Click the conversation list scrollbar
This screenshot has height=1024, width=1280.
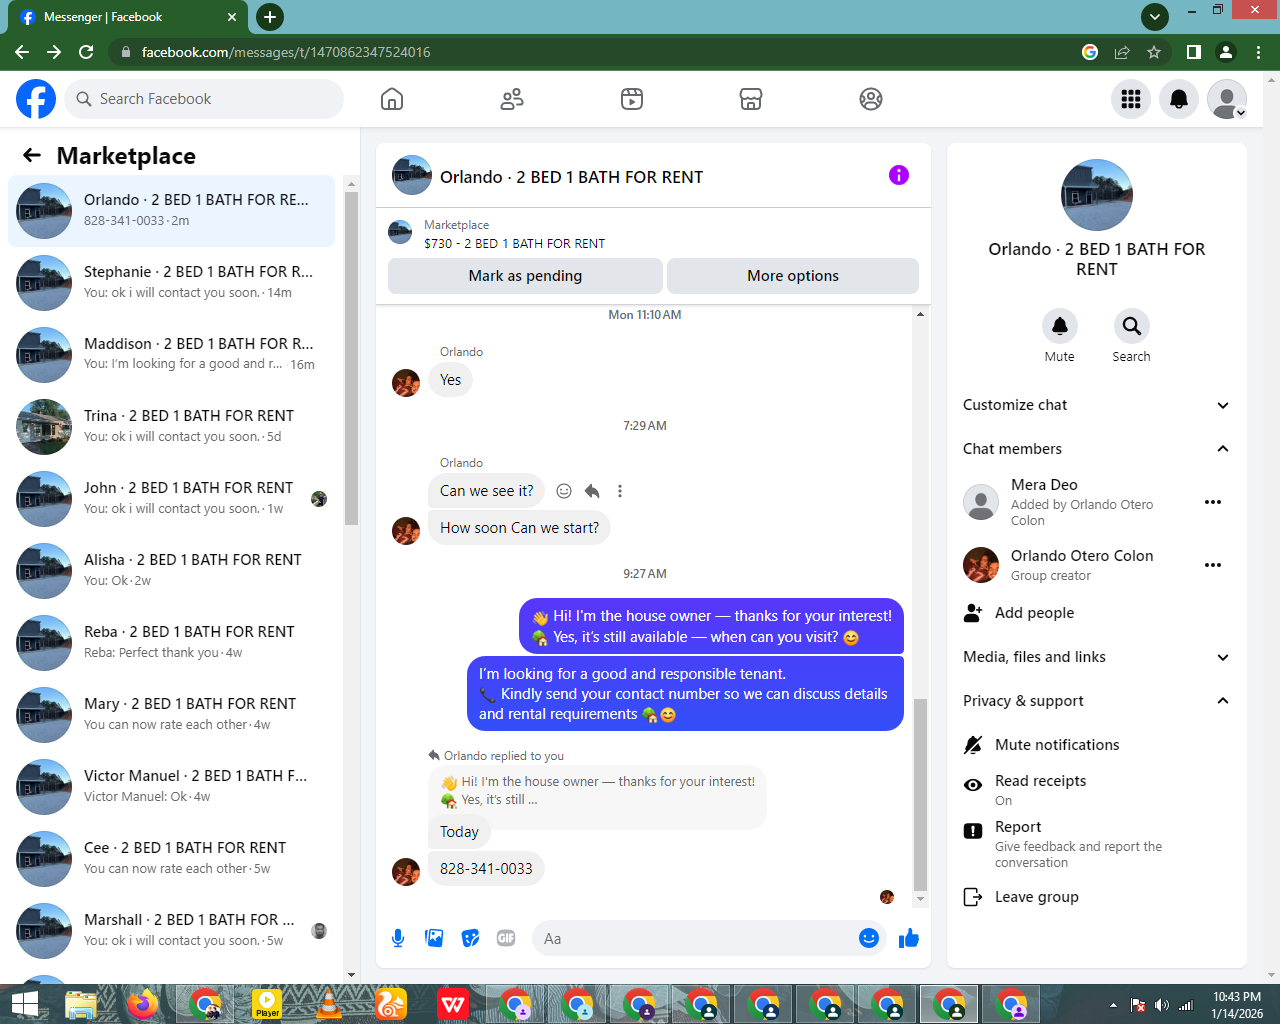click(x=351, y=358)
